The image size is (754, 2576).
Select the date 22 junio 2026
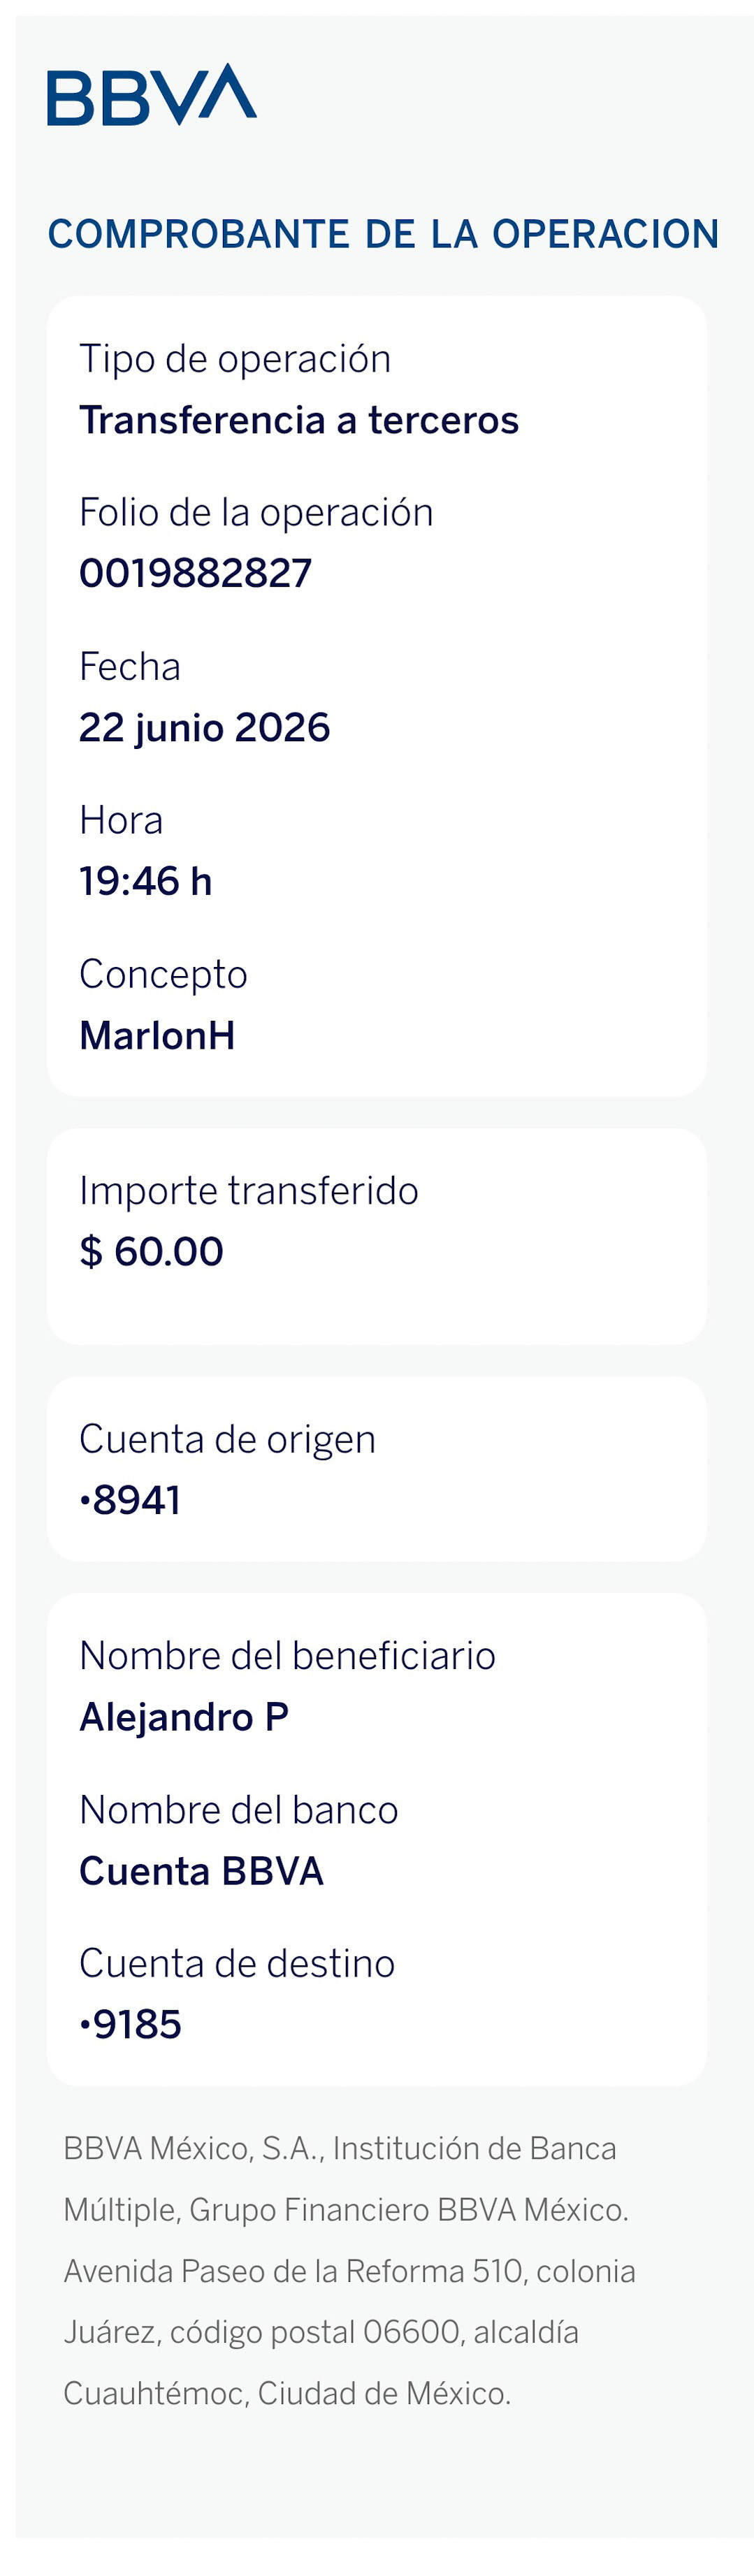coord(204,727)
